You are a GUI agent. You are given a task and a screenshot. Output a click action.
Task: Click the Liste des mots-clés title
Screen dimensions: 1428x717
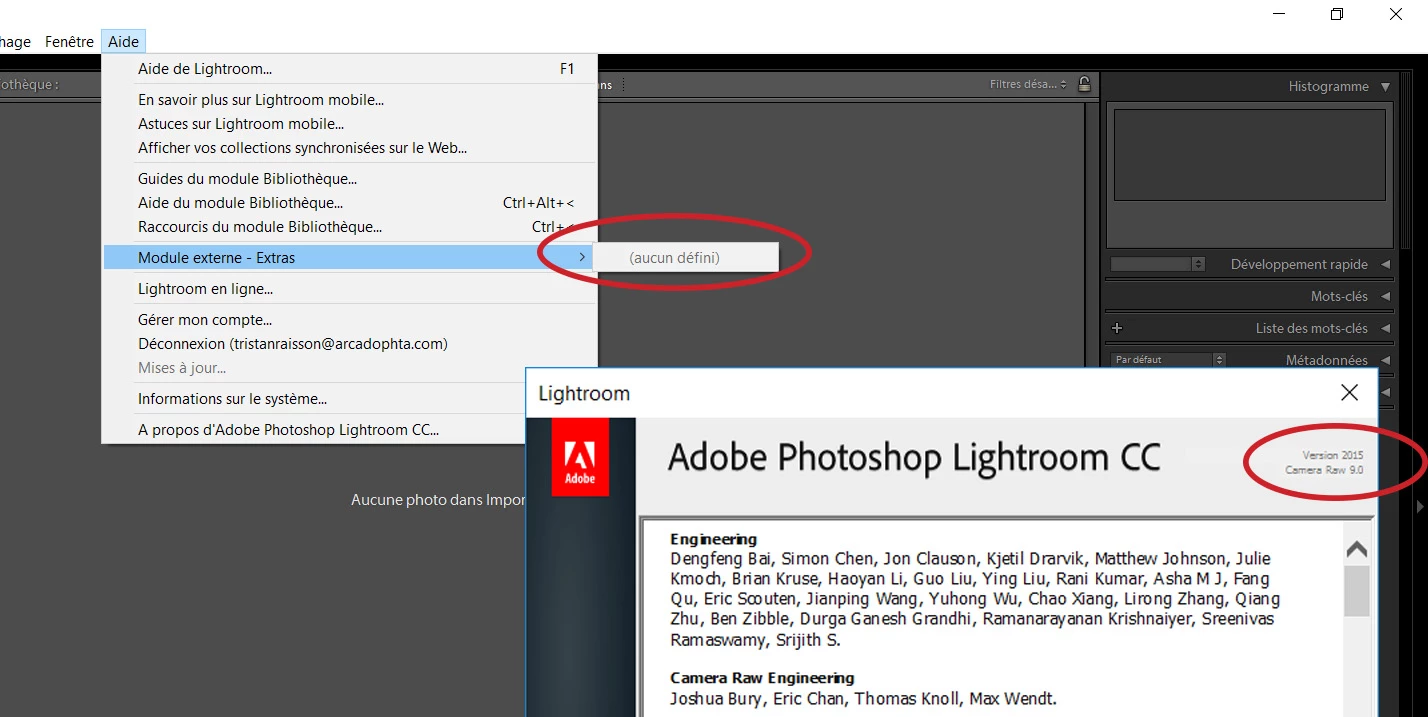1312,328
